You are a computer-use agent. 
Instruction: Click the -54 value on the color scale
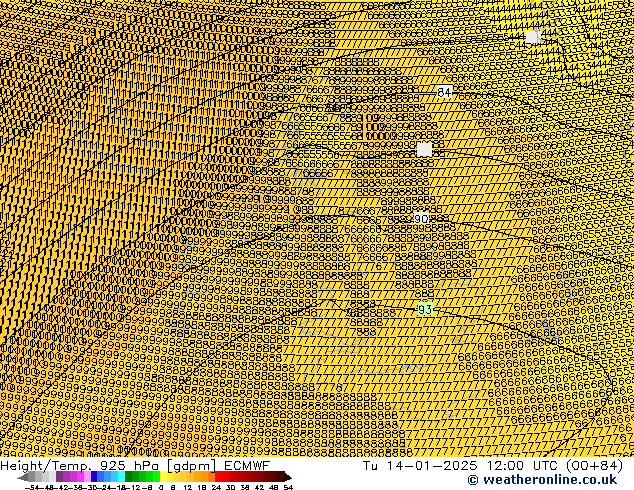click(x=34, y=488)
